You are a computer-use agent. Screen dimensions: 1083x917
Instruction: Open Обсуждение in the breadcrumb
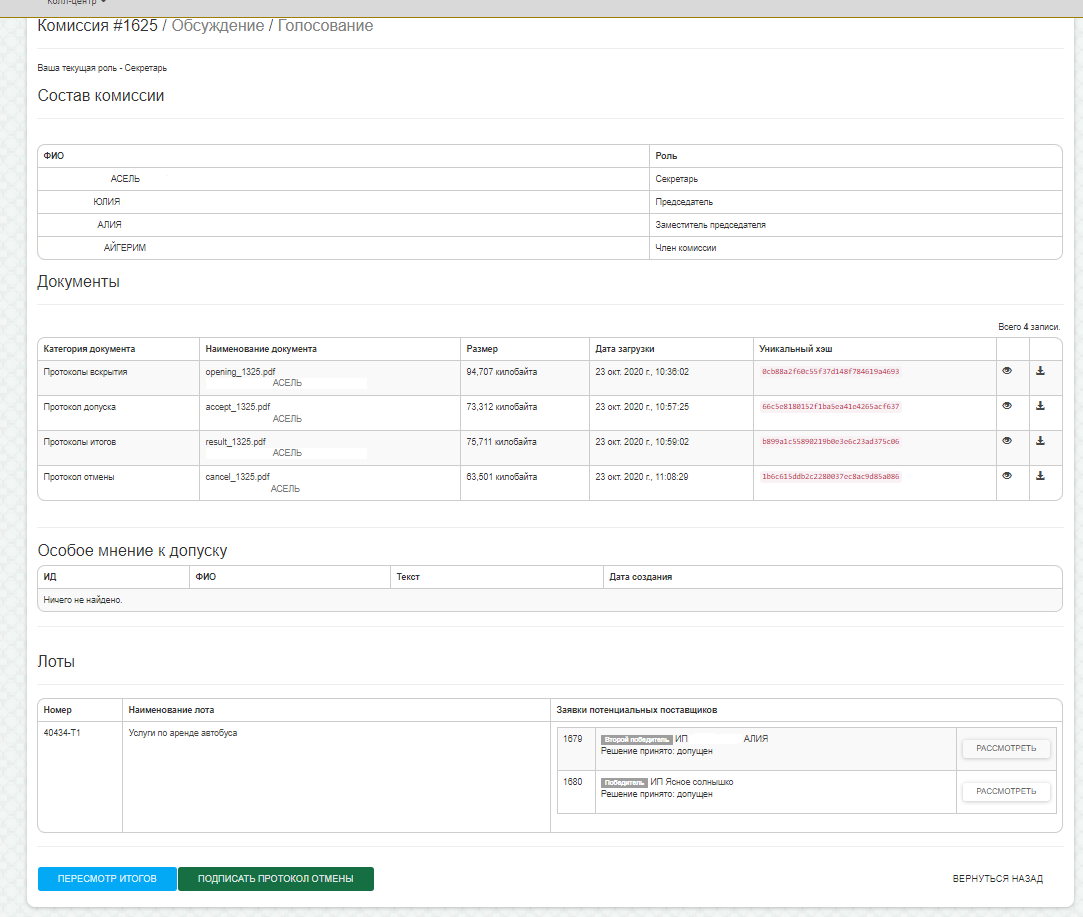coord(218,26)
